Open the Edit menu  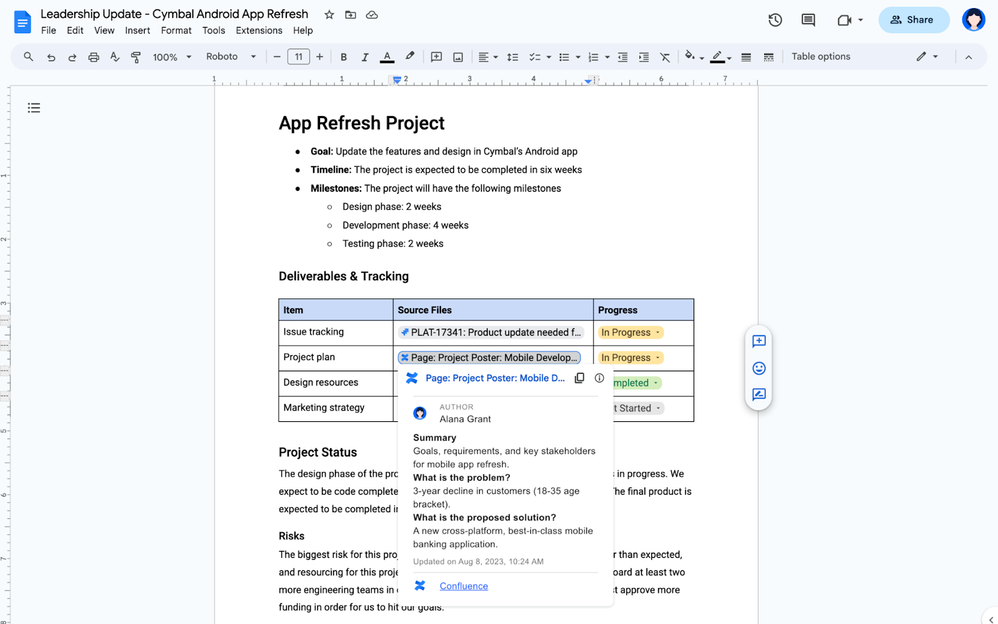coord(75,31)
